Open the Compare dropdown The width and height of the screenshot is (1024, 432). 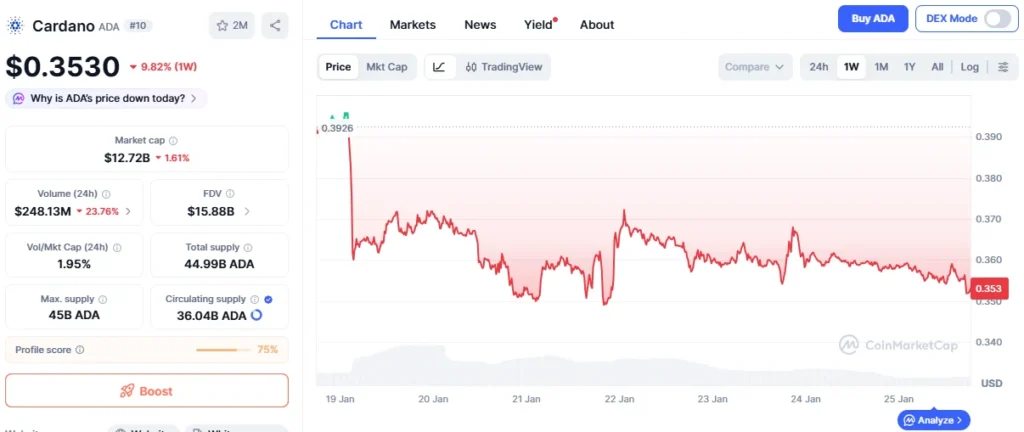click(x=754, y=67)
